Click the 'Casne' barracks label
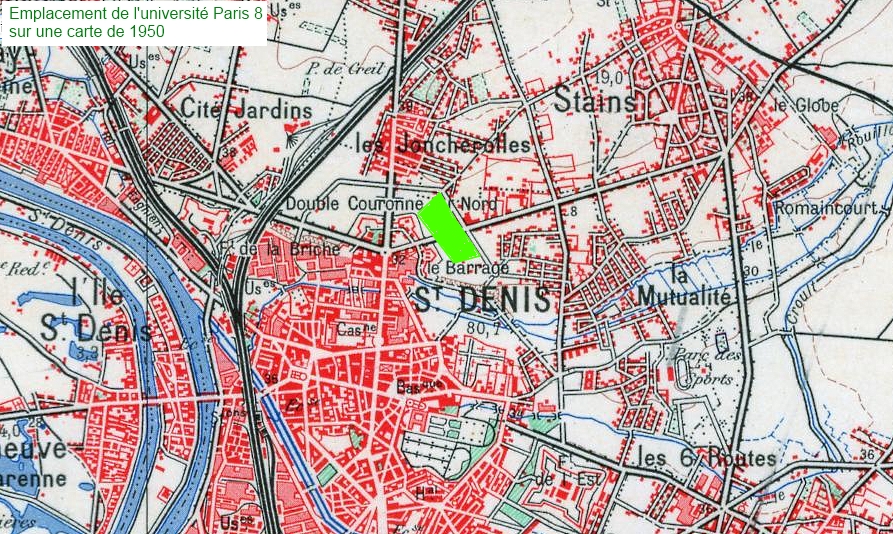Screen dimensions: 893x534 (357, 328)
